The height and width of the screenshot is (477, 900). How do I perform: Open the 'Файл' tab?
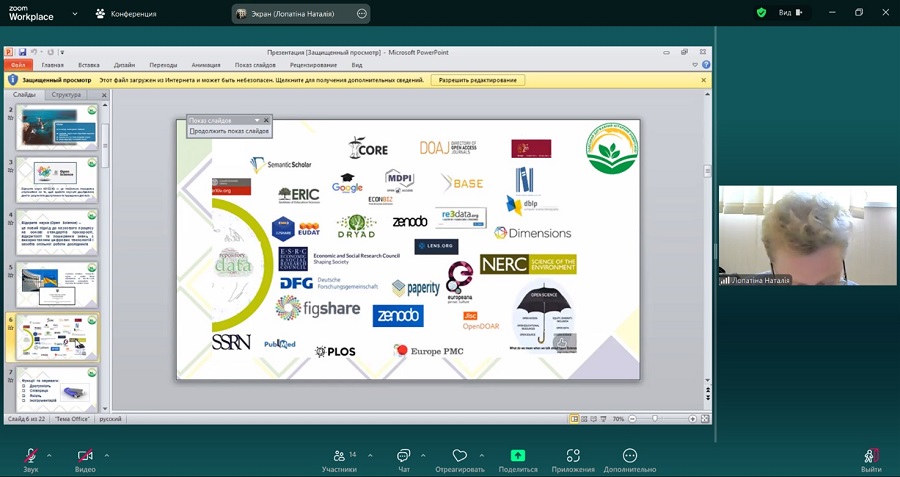point(18,65)
